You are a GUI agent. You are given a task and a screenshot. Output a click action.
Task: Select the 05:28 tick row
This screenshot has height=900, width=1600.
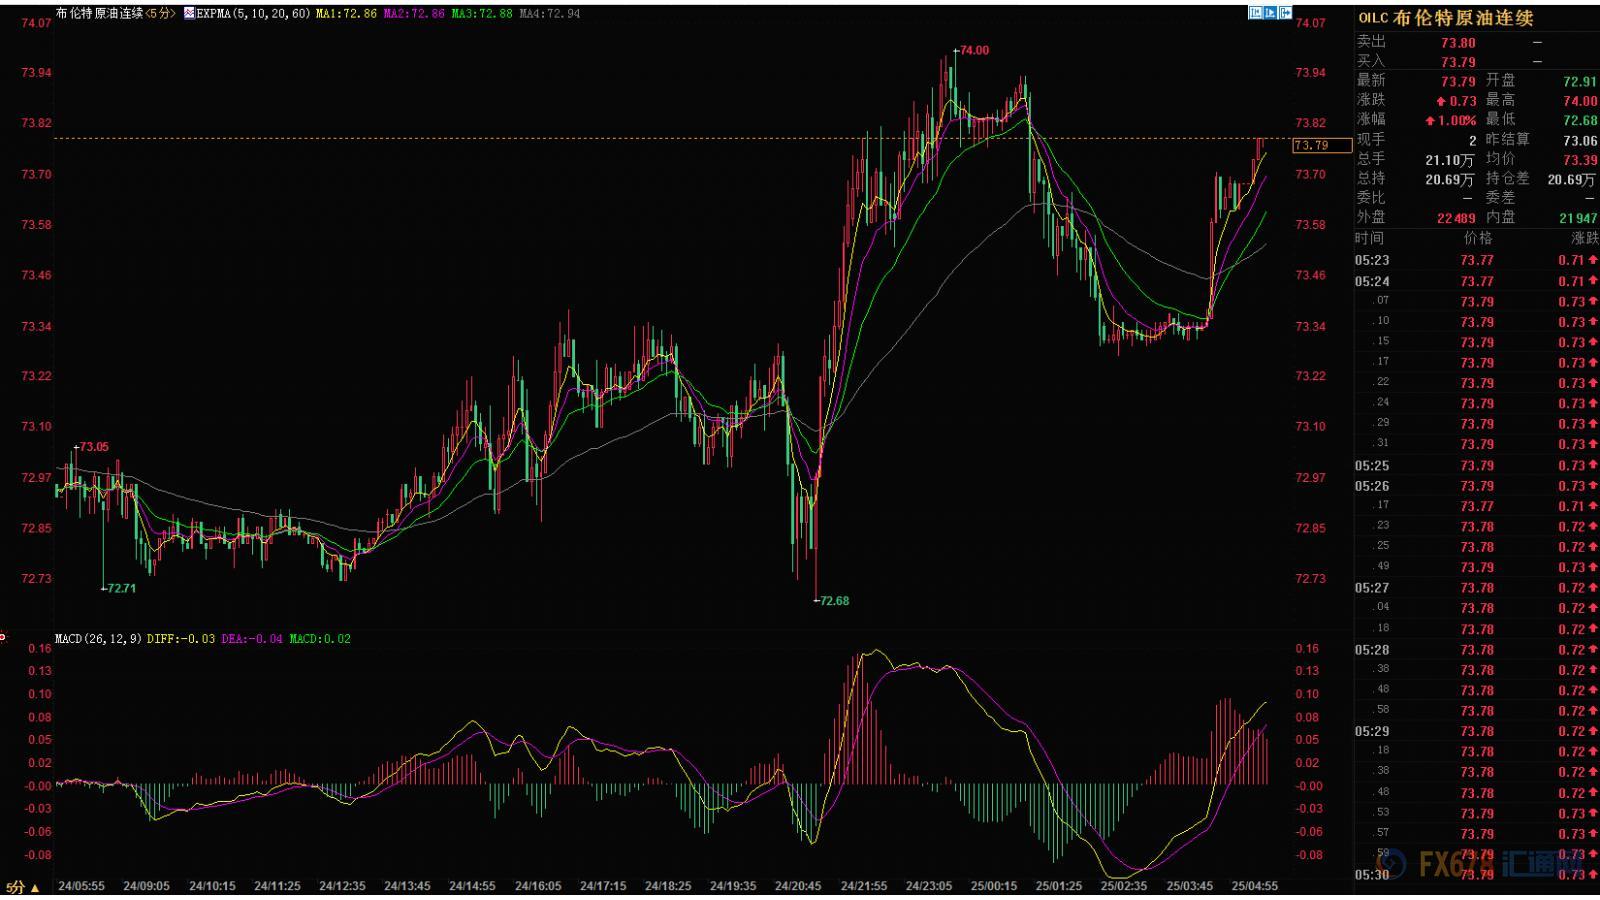point(1477,649)
